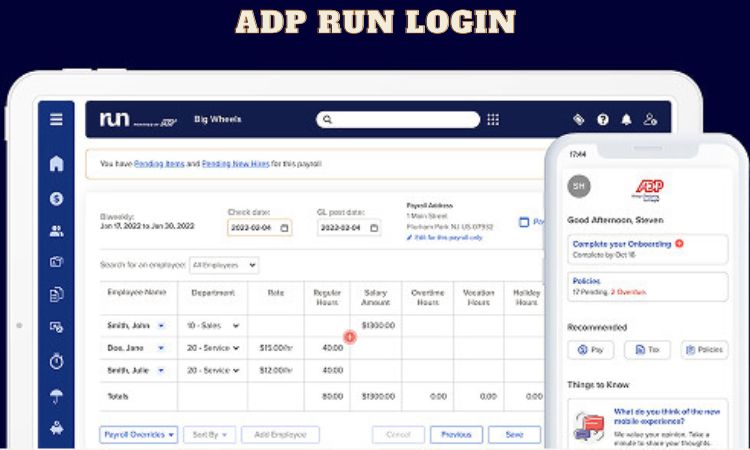
Task: Click the Cancel button
Action: click(x=398, y=435)
